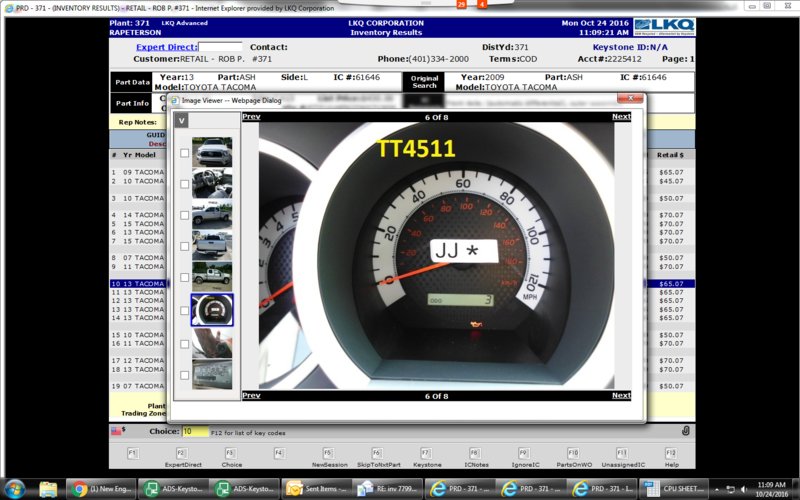Click the paperclip attachment icon
Image resolution: width=800 pixels, height=500 pixels.
[x=686, y=431]
